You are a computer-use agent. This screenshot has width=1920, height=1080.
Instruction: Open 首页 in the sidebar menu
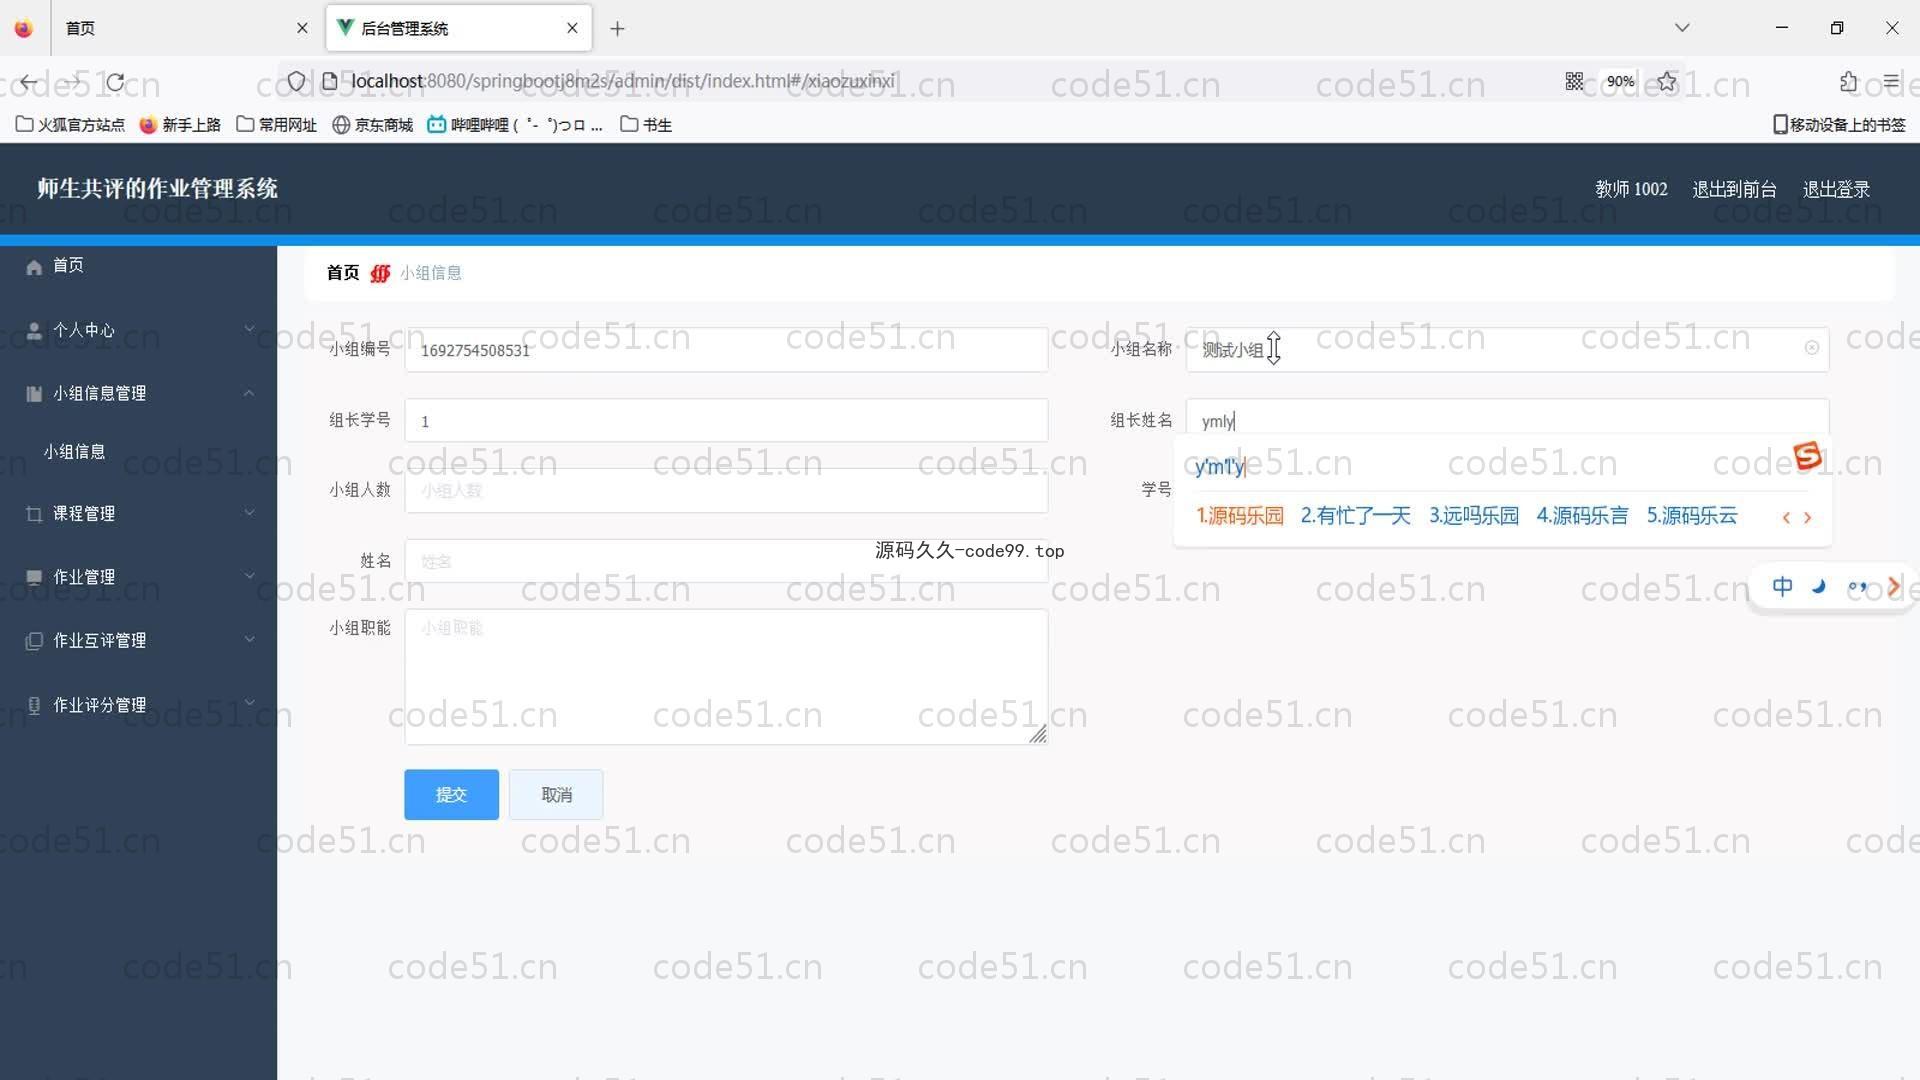pyautogui.click(x=138, y=266)
